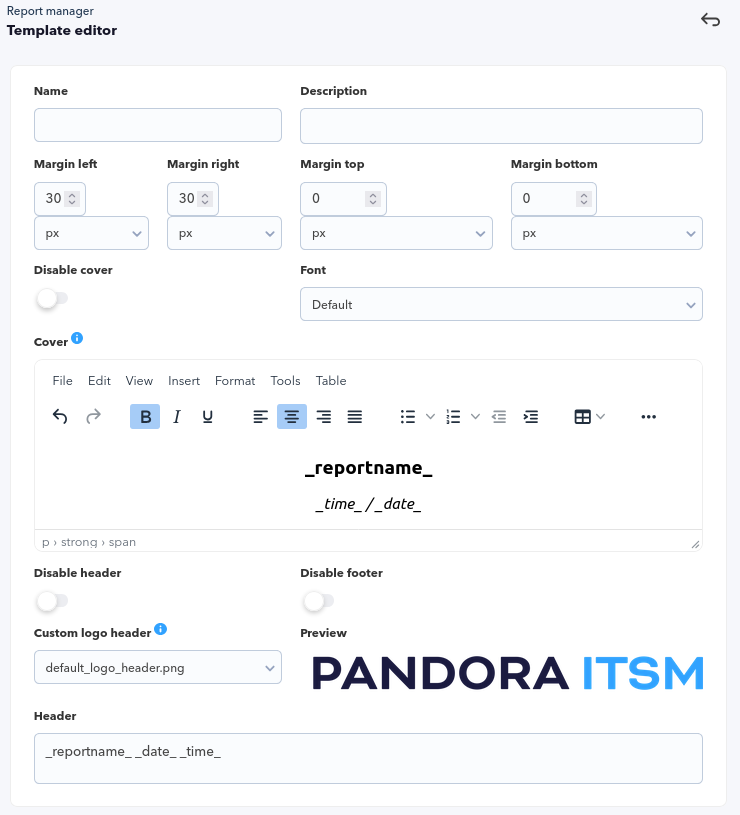Open the Insert menu in the editor
Image resolution: width=740 pixels, height=815 pixels.
click(x=184, y=380)
